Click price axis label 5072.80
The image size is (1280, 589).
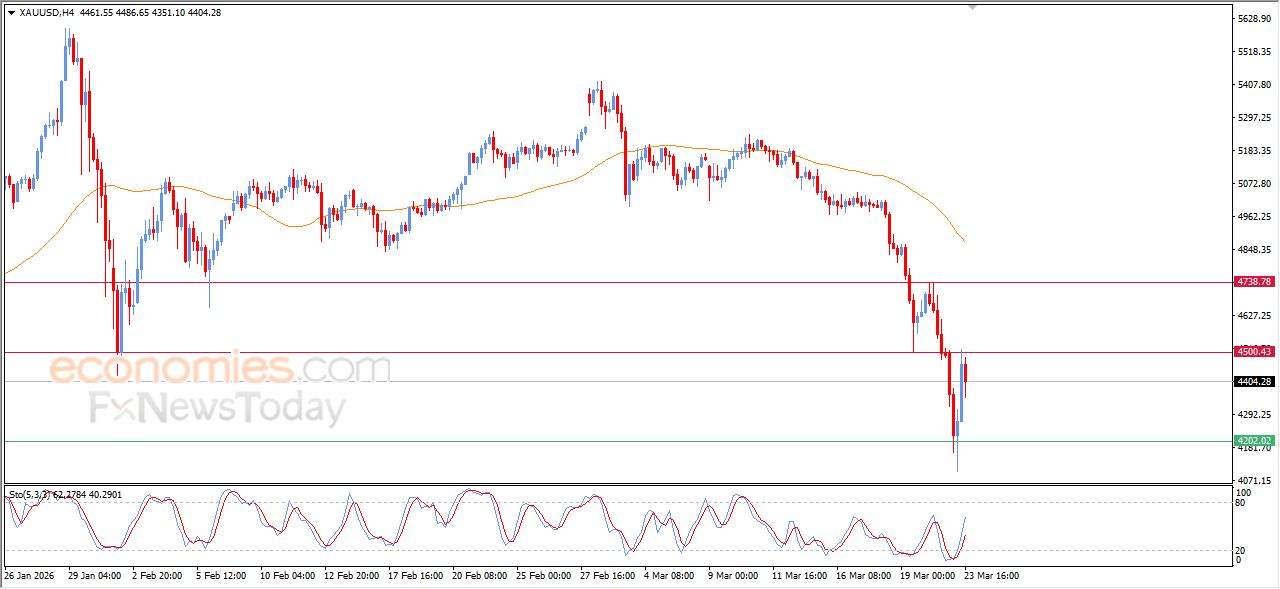click(1254, 184)
